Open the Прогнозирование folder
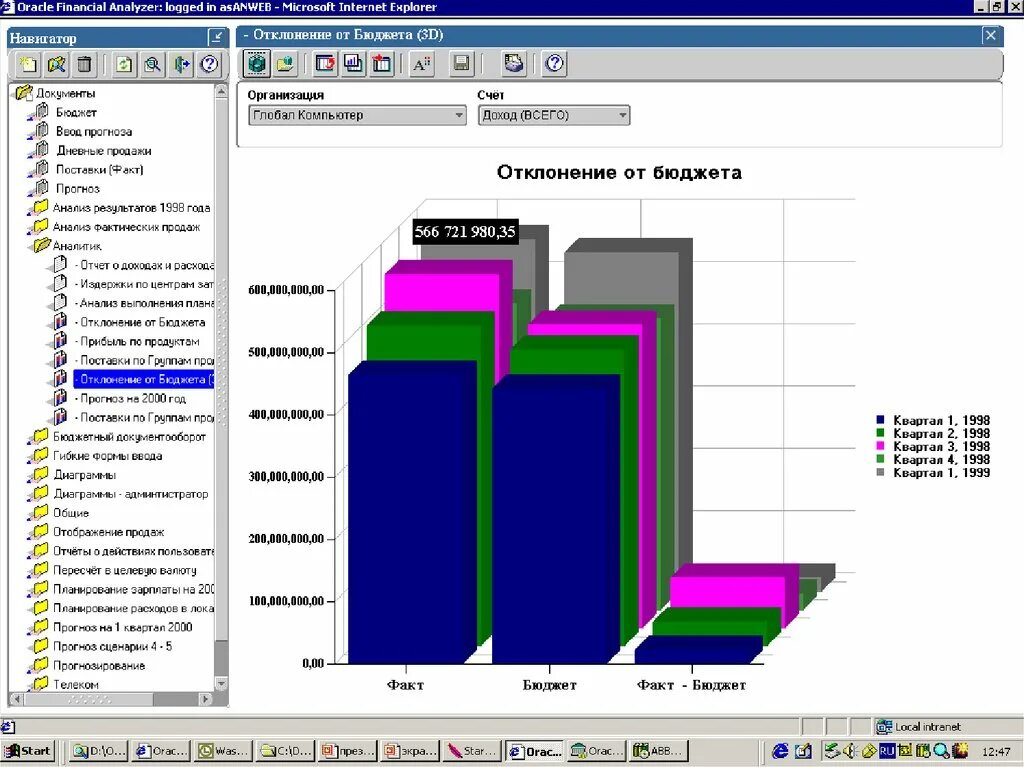The width and height of the screenshot is (1024, 767). (x=99, y=665)
